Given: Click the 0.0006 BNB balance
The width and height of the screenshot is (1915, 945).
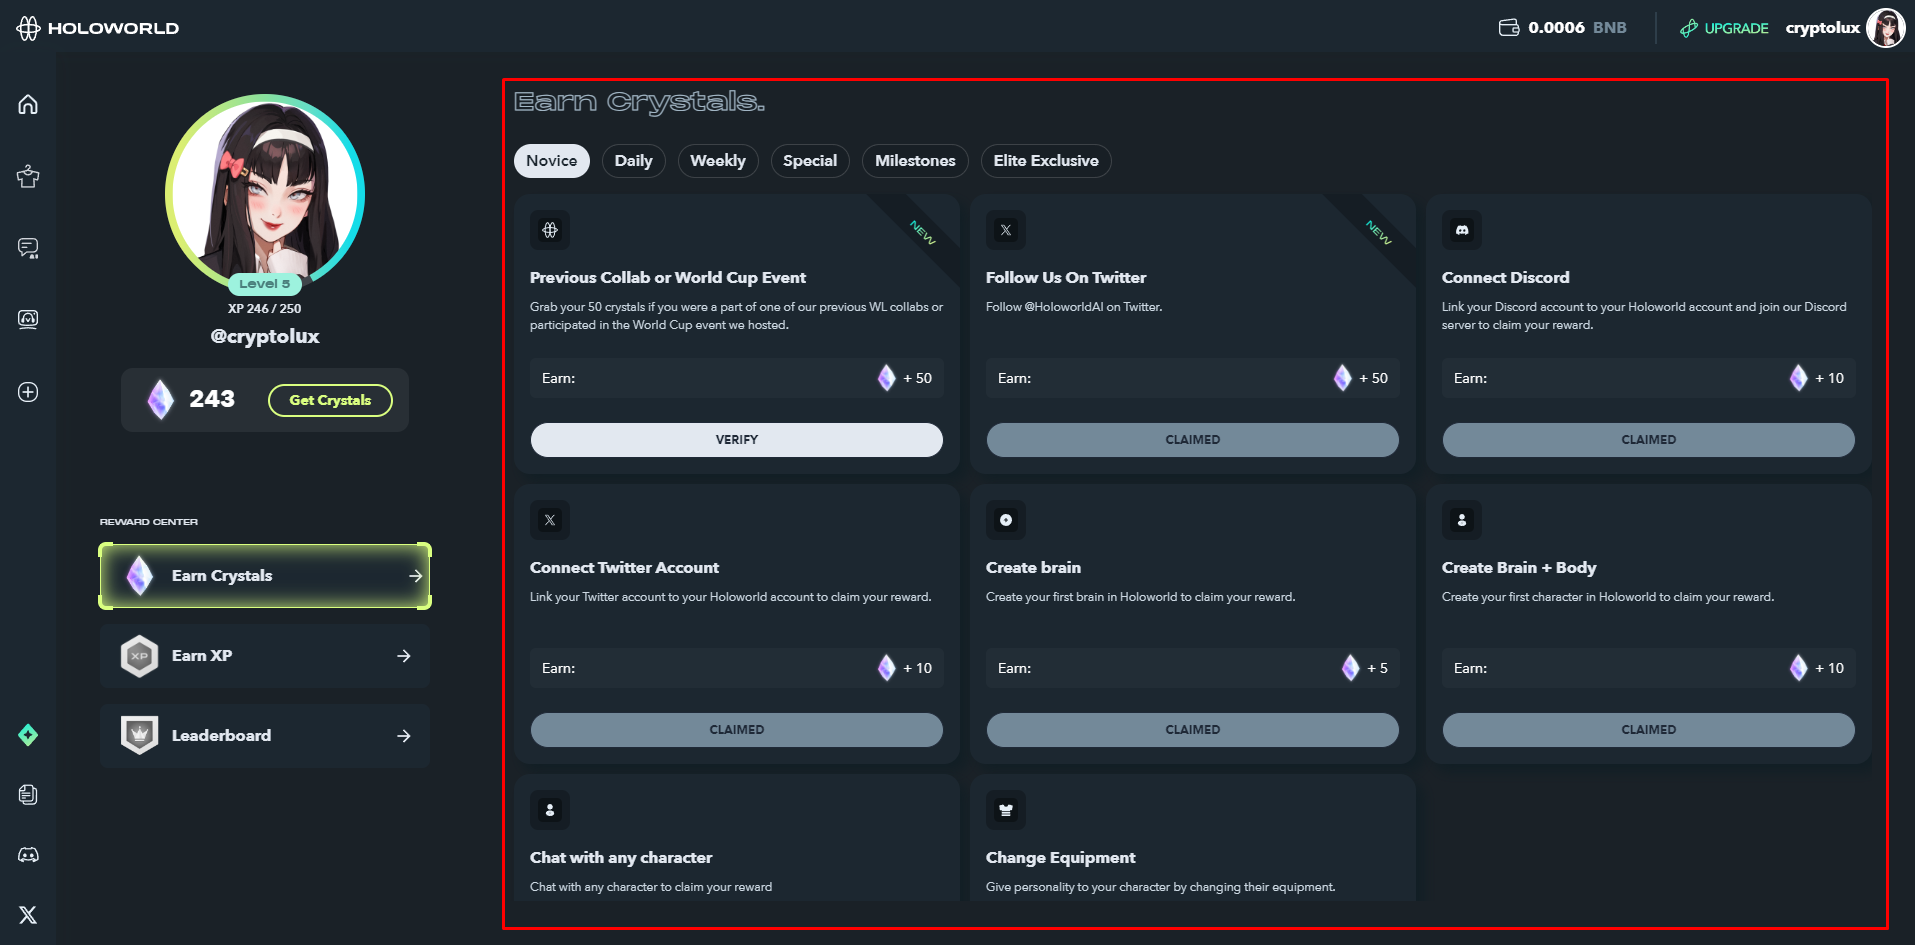Looking at the screenshot, I should 1577,28.
